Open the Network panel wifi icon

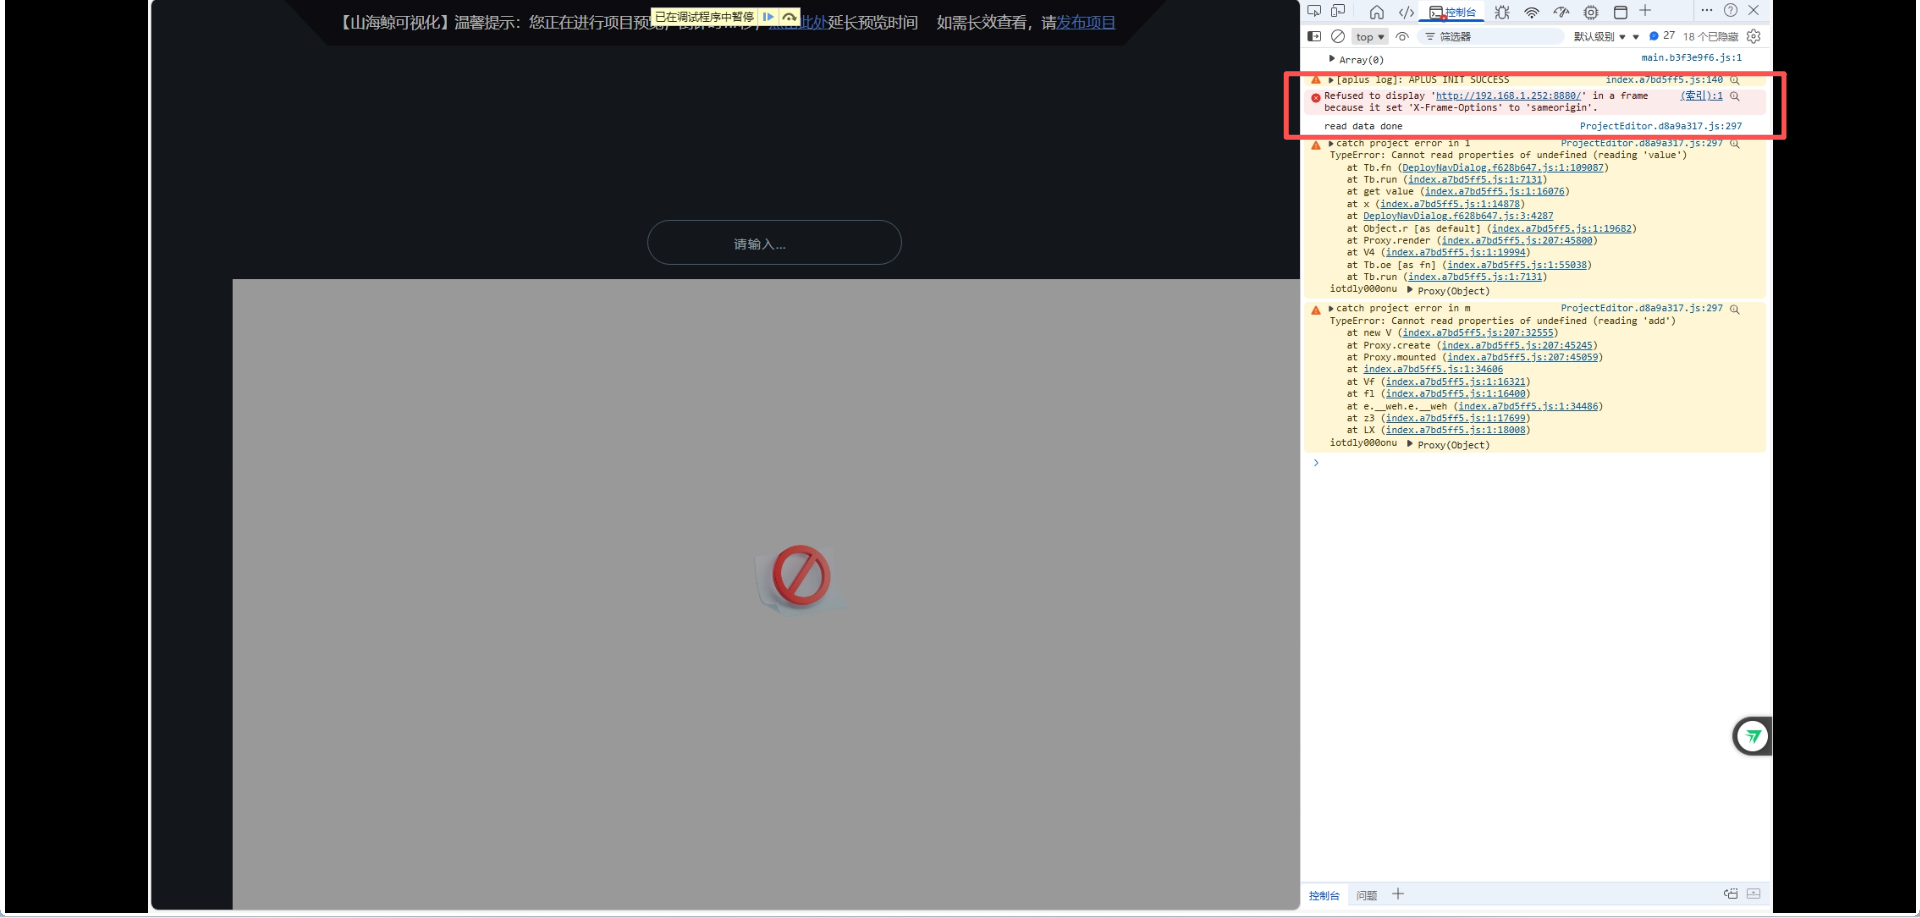[x=1531, y=12]
